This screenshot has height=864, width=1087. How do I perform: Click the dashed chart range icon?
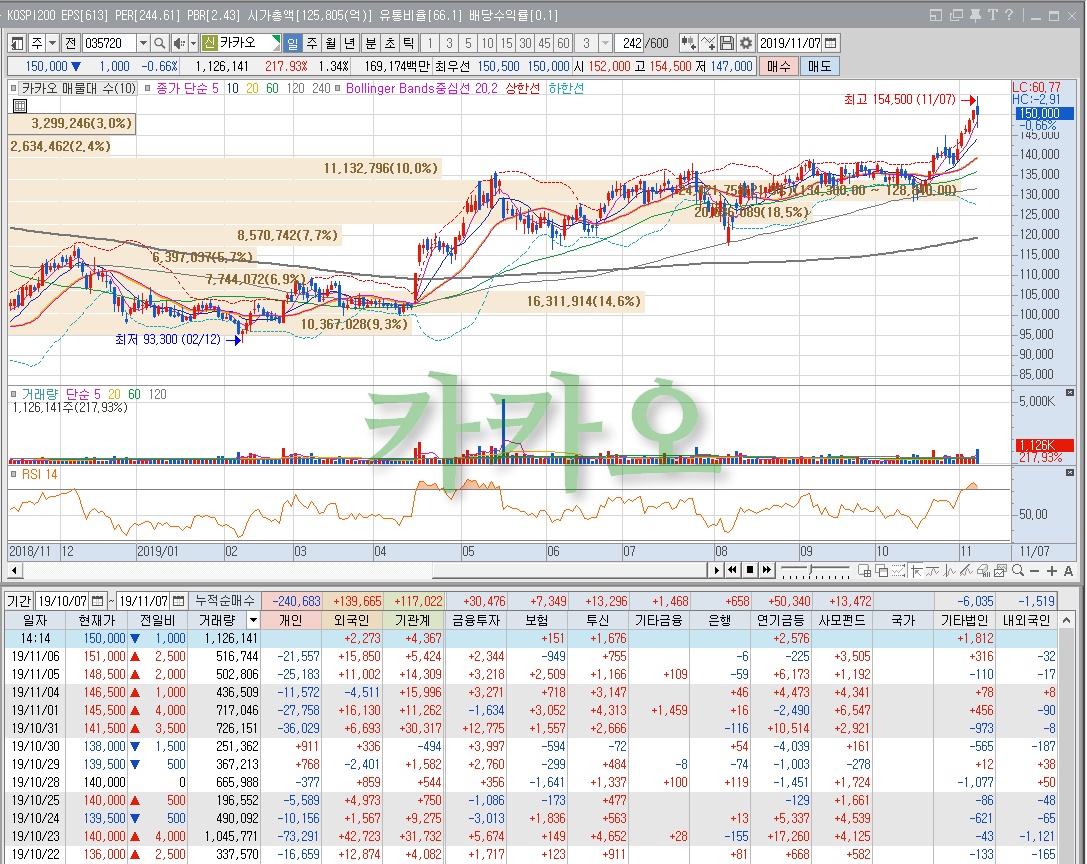(x=898, y=571)
